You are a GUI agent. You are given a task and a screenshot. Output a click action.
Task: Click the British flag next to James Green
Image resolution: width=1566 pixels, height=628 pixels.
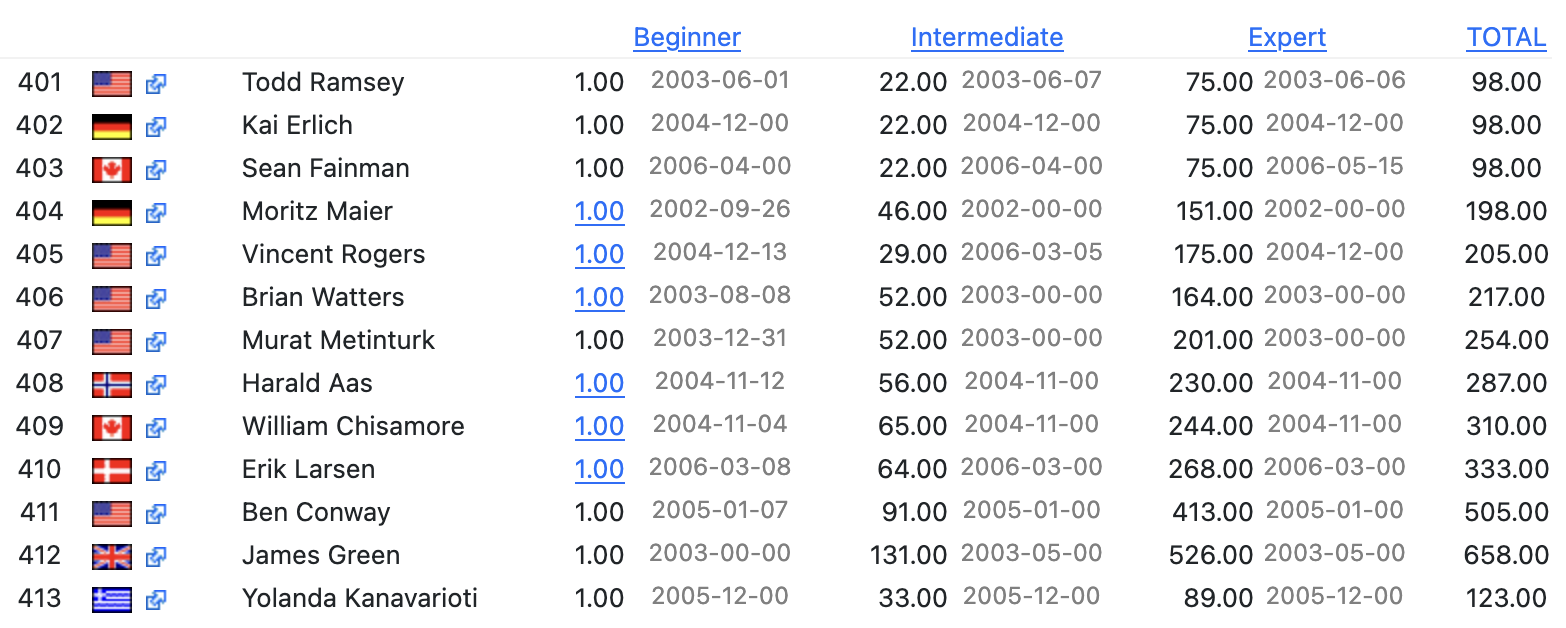pos(111,557)
